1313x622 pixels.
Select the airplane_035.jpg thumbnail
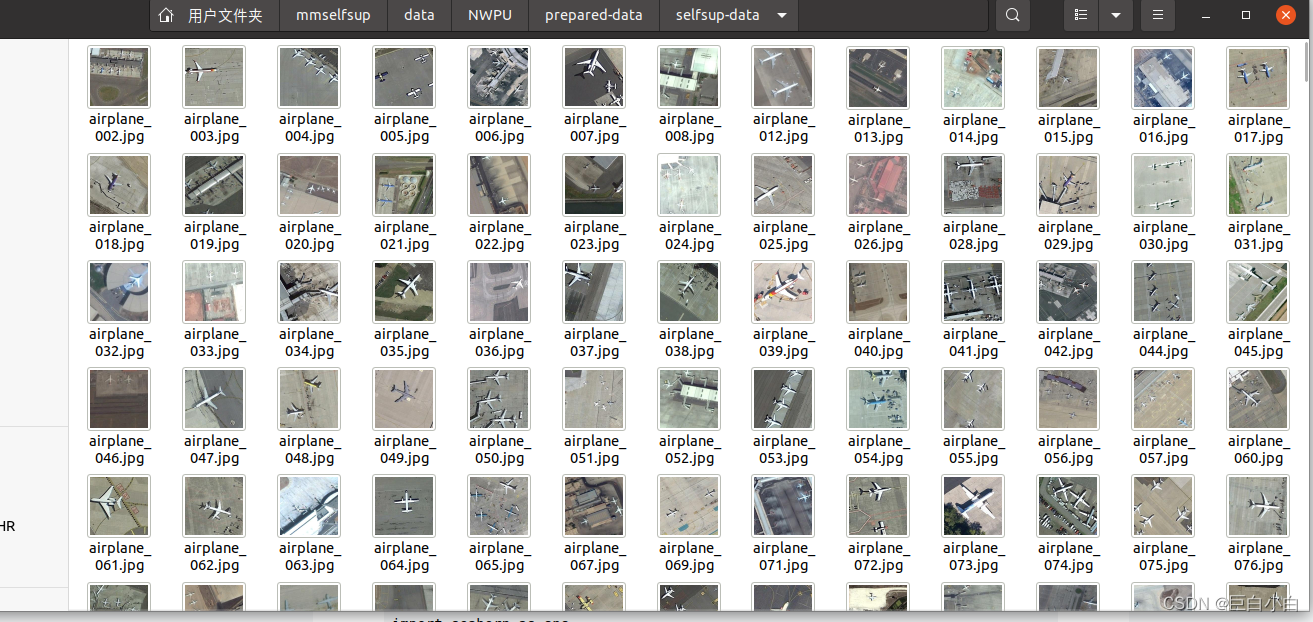click(x=404, y=291)
